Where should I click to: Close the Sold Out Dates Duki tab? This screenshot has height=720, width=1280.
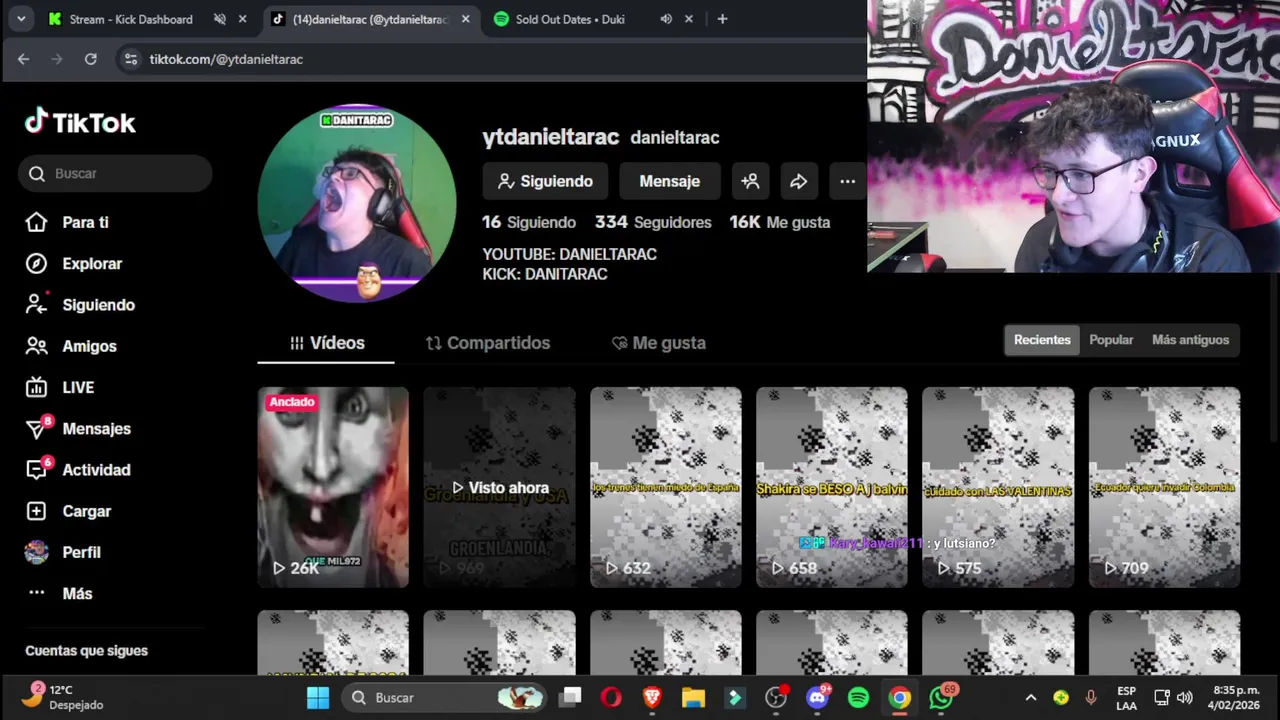[x=689, y=19]
